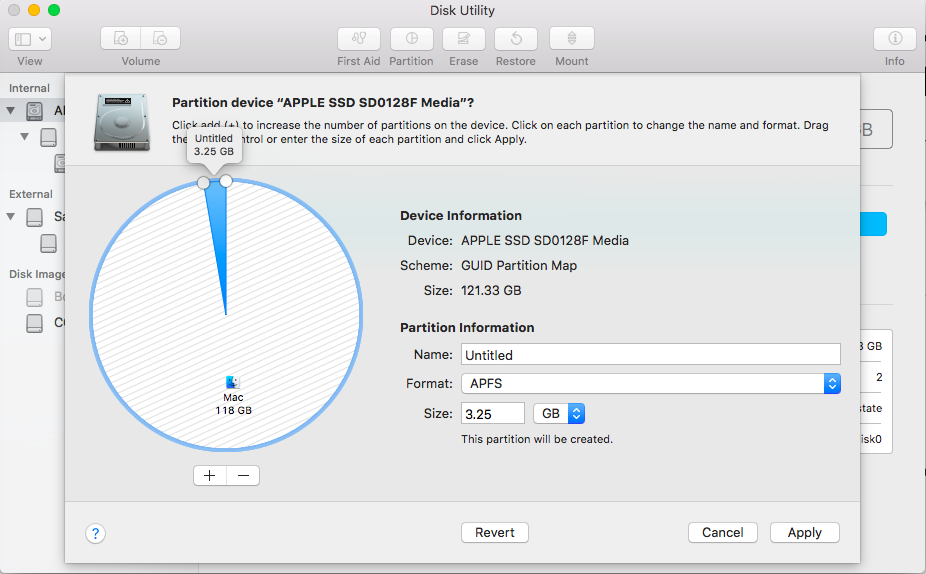Add a partition with plus button

pos(210,475)
